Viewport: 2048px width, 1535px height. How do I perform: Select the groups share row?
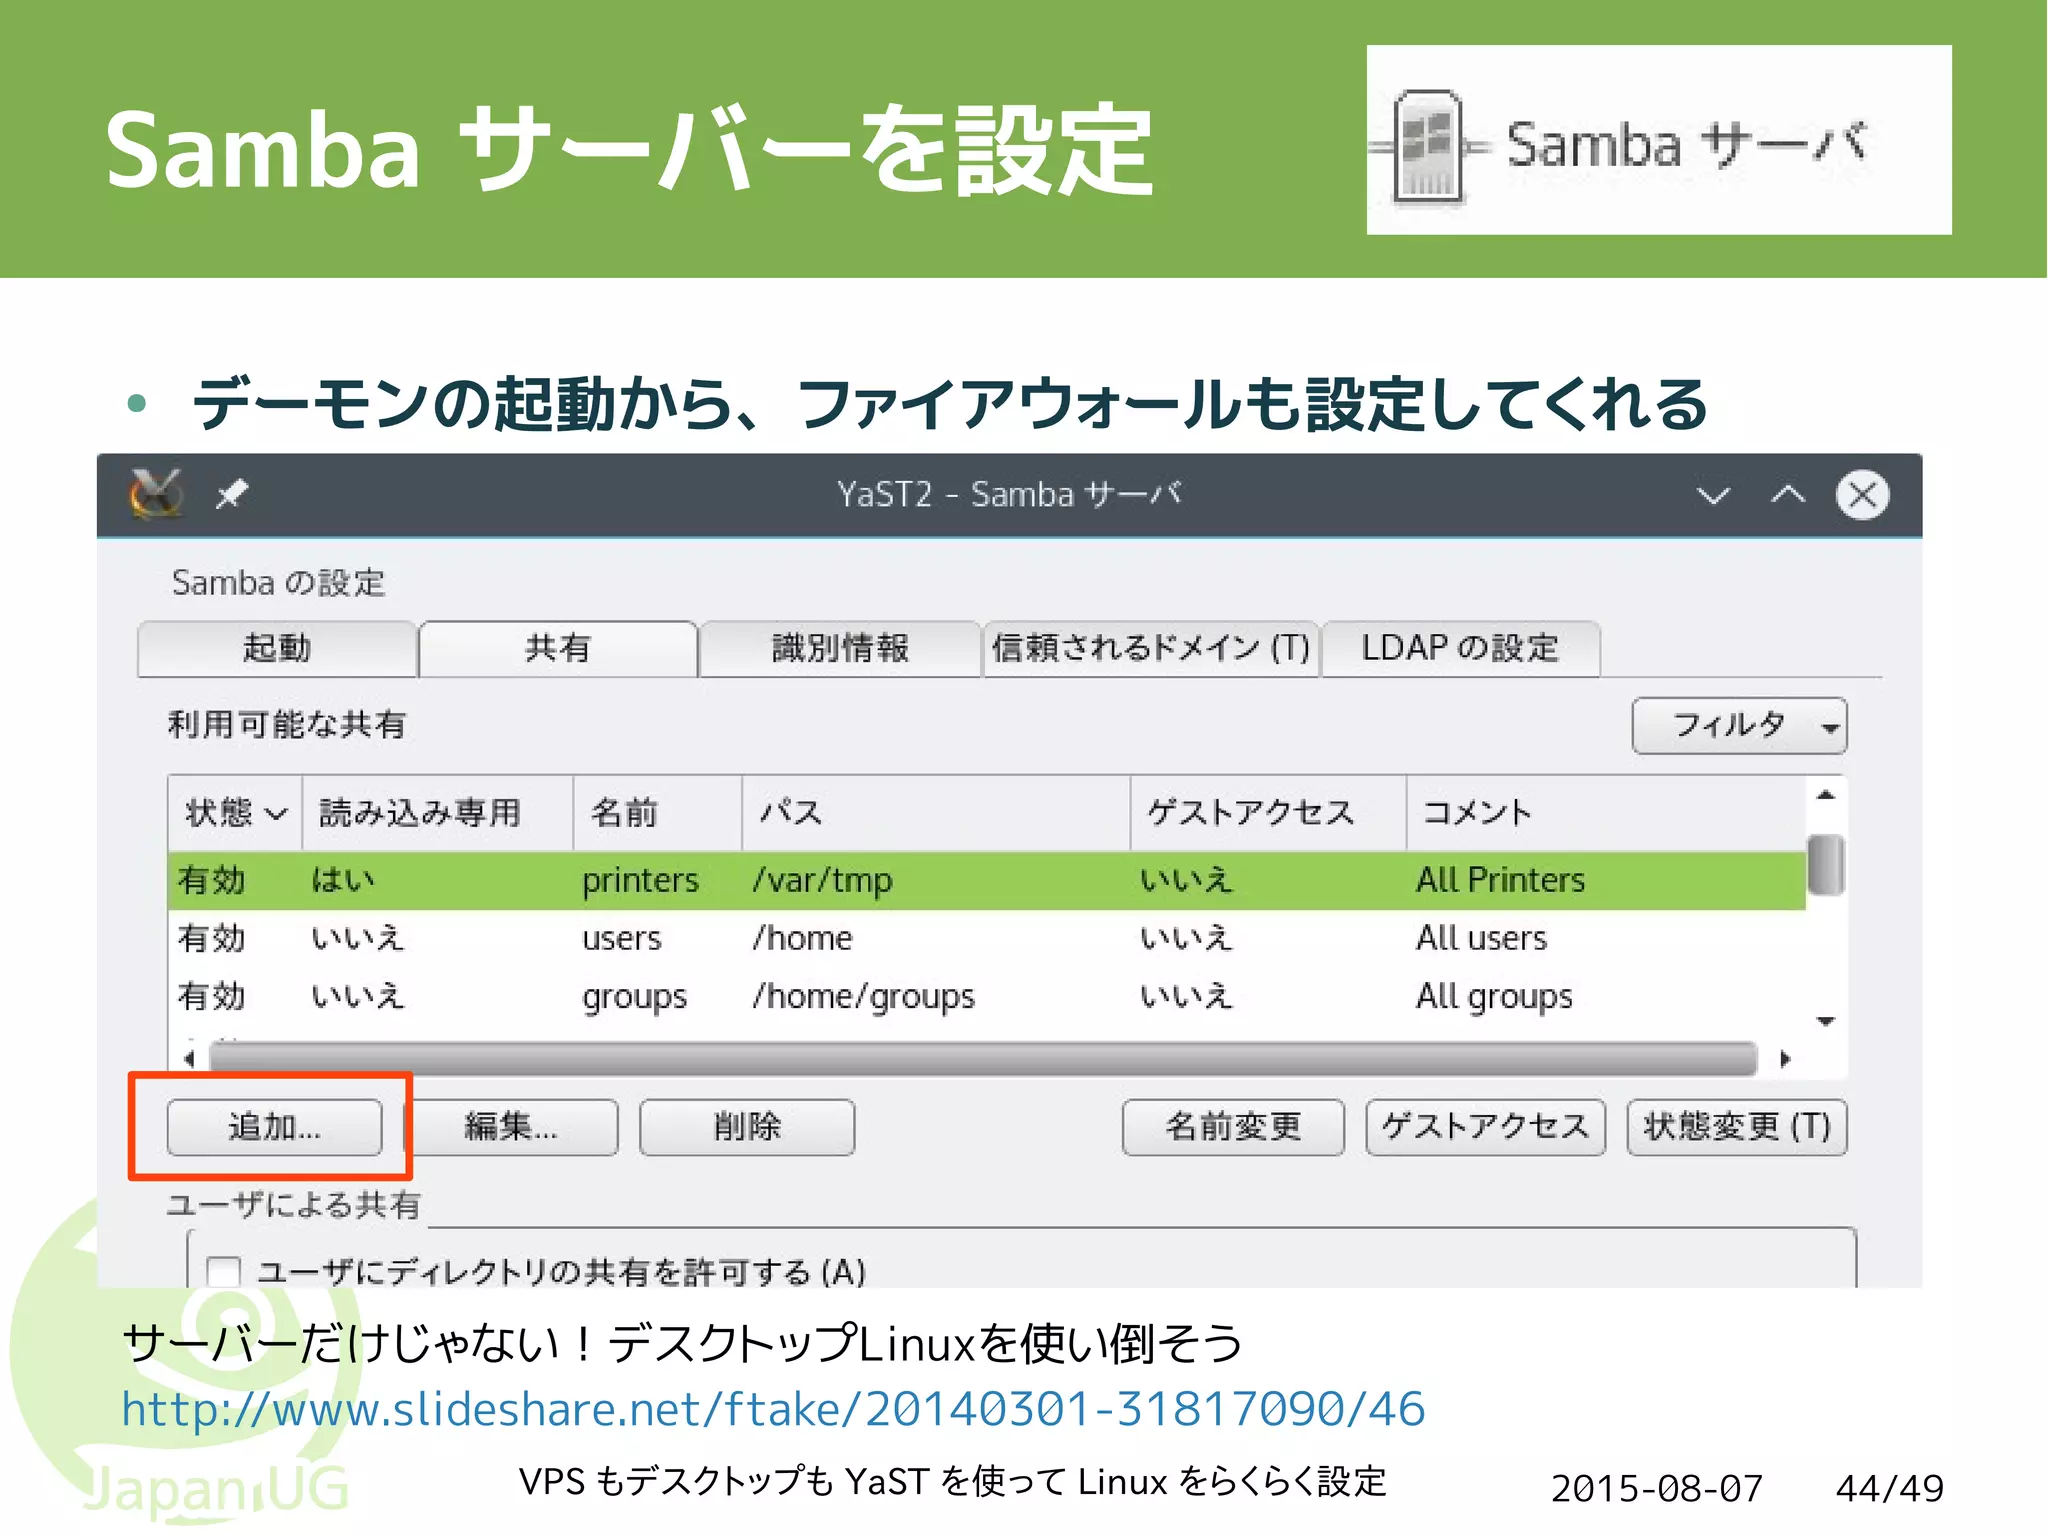987,996
